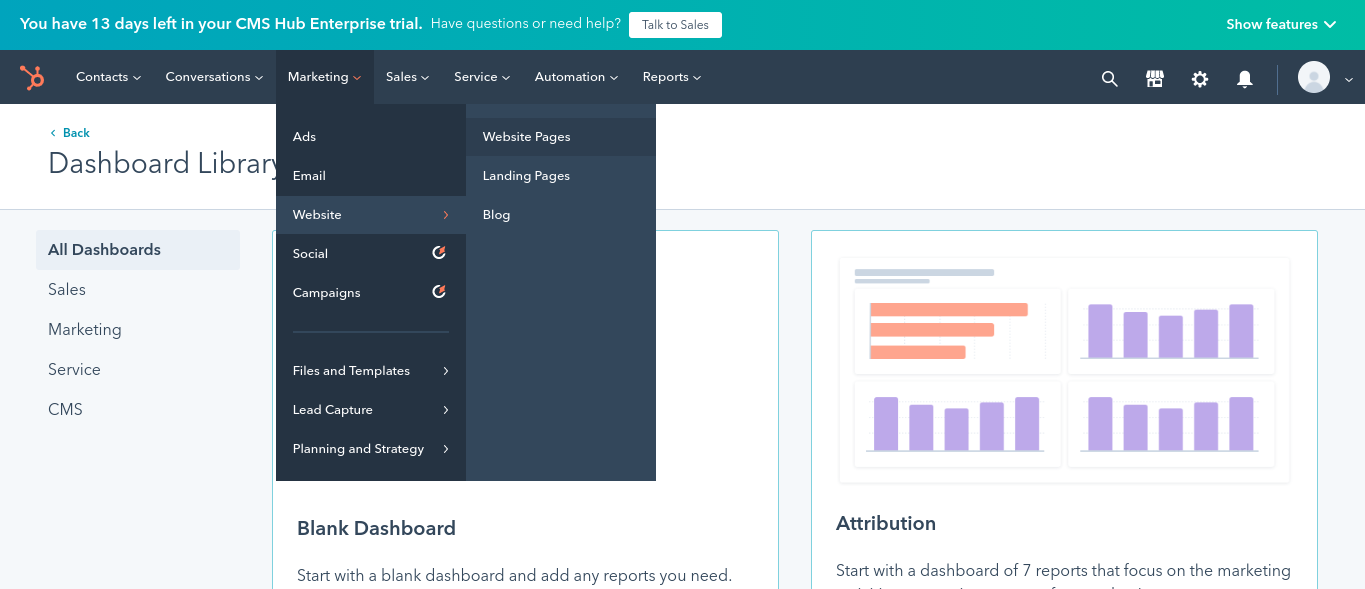Choose Landing Pages from submenu
The width and height of the screenshot is (1365, 589).
click(561, 176)
